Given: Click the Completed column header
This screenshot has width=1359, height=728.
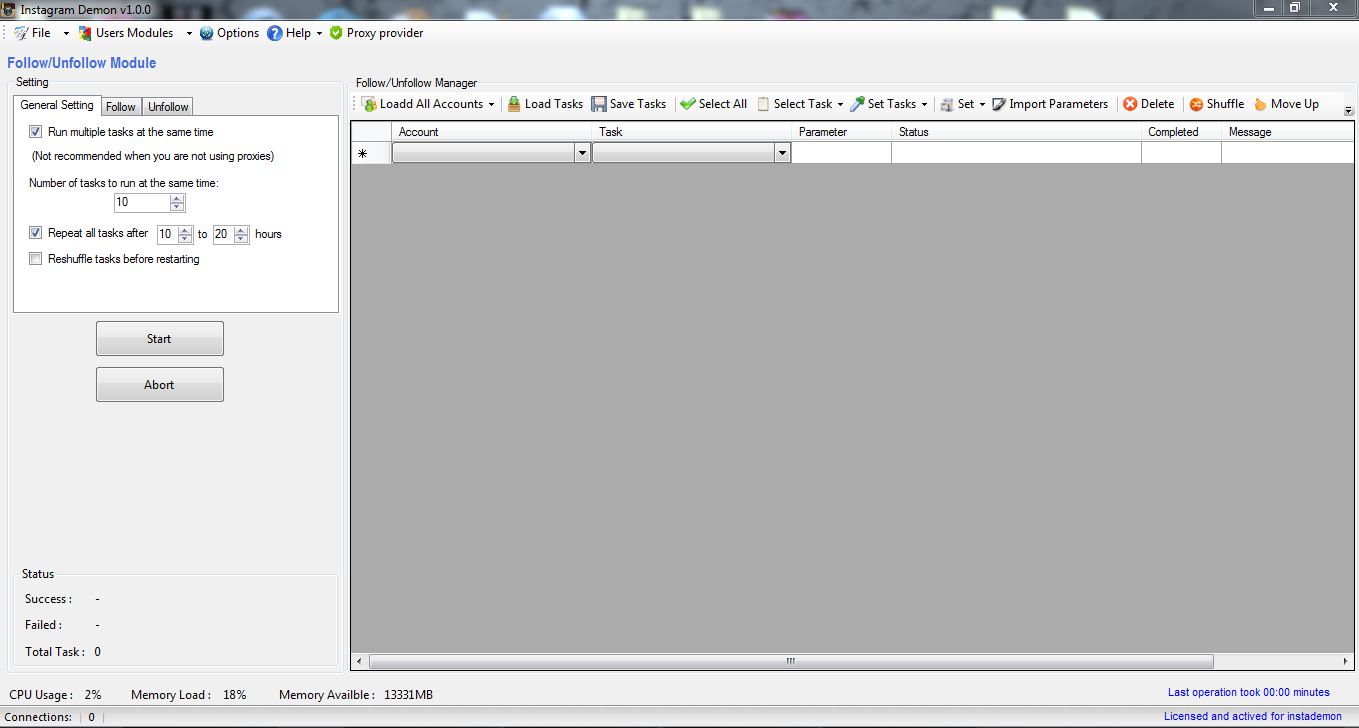Looking at the screenshot, I should point(1182,132).
